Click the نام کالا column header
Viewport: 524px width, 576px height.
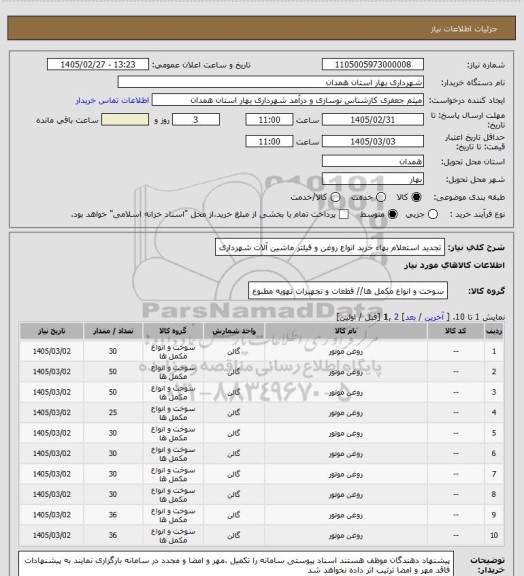point(345,331)
